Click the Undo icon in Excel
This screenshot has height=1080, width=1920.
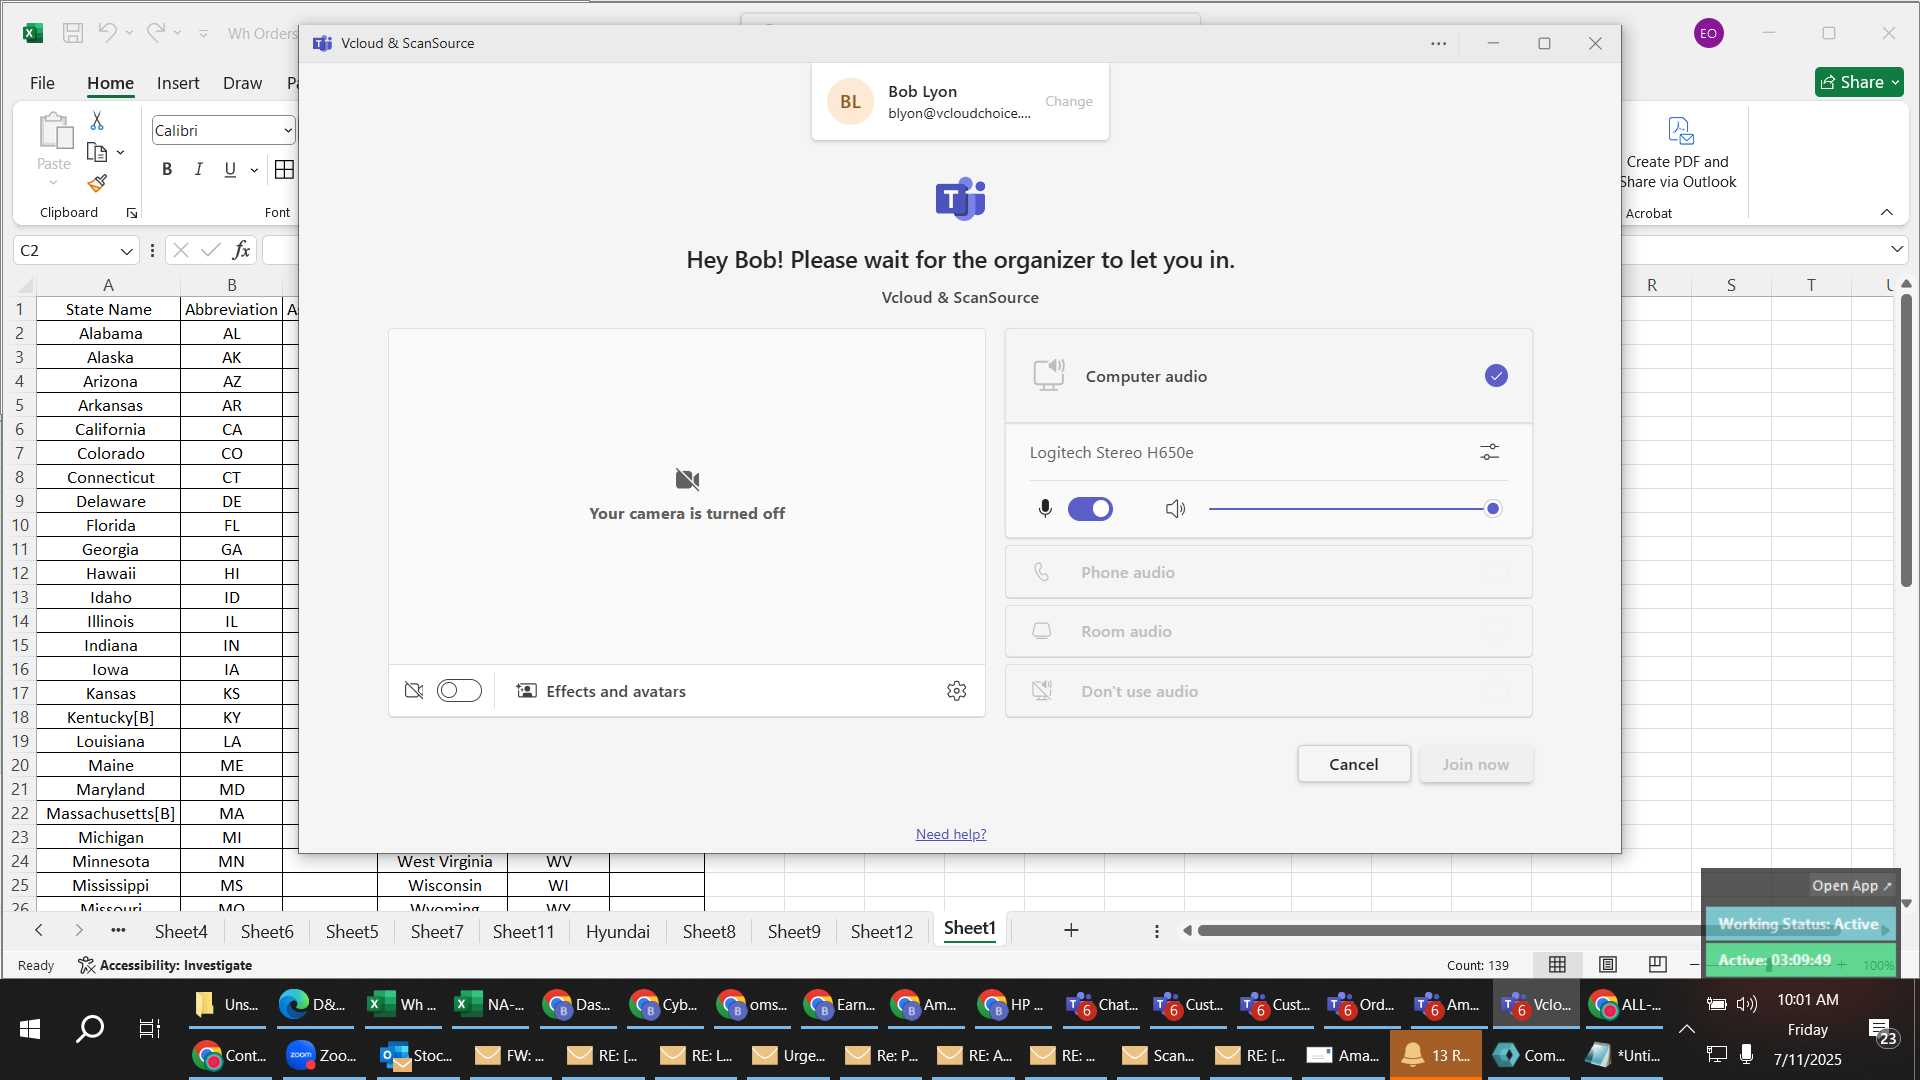107,33
